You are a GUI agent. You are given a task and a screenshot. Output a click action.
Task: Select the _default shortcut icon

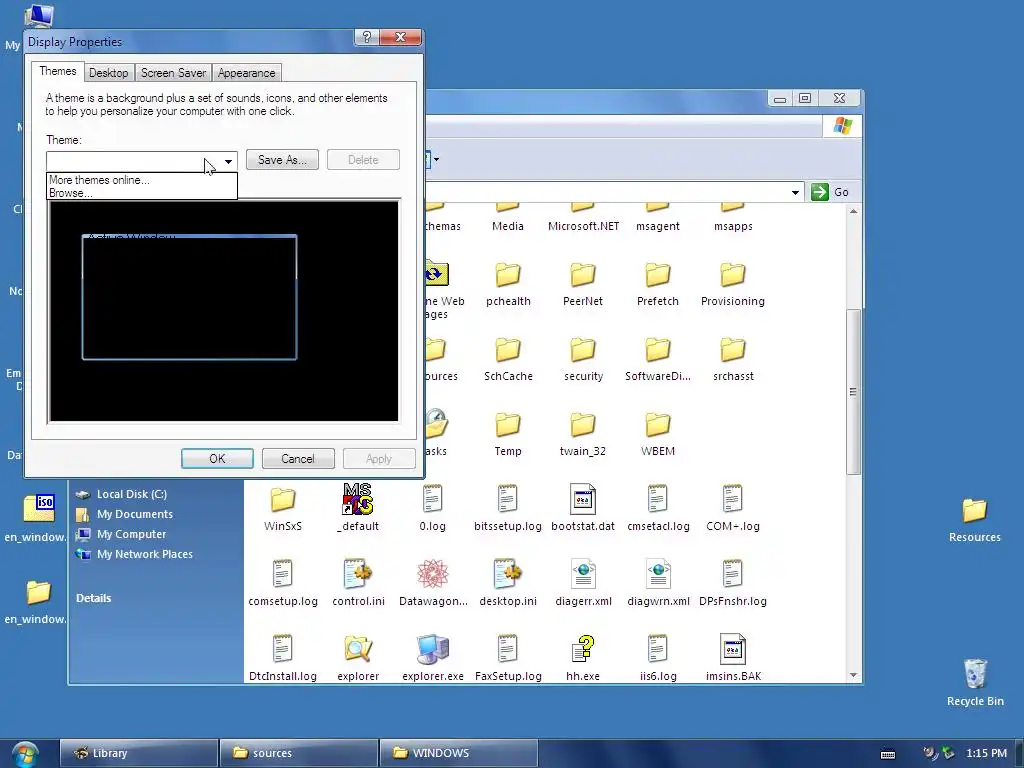click(358, 500)
